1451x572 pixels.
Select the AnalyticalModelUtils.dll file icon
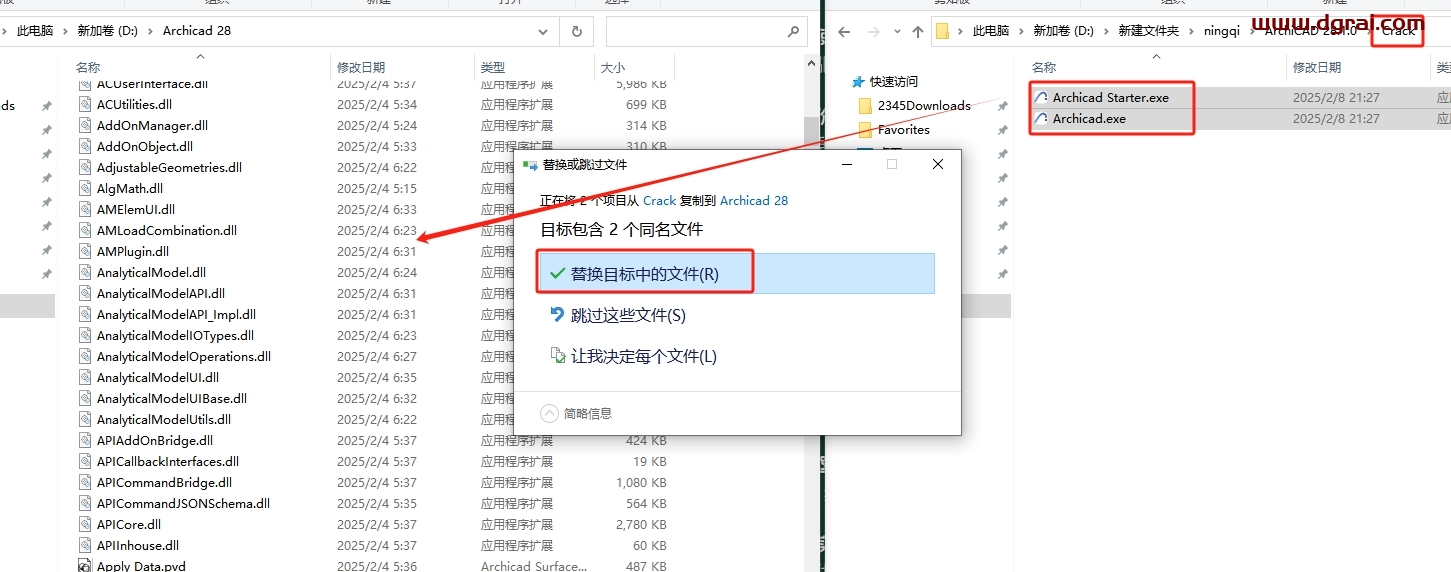86,419
